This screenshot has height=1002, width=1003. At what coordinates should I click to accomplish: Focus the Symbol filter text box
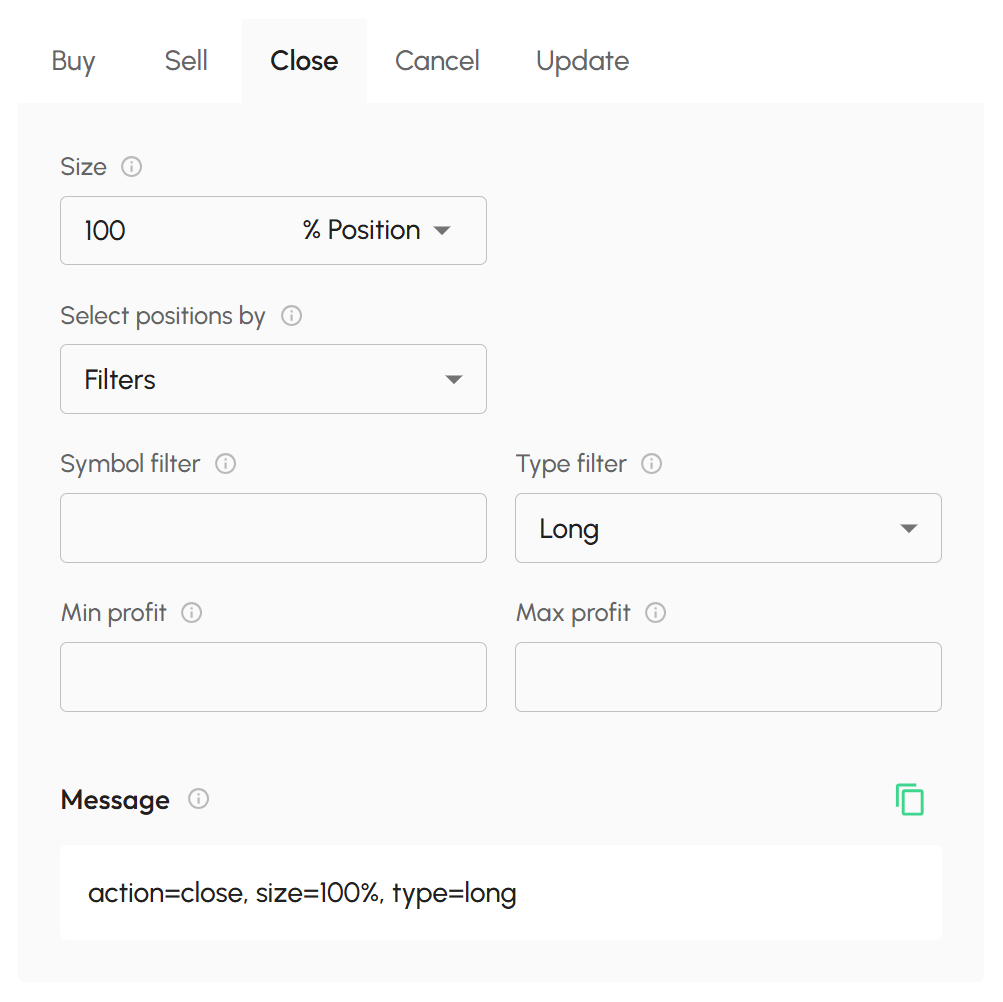[273, 528]
